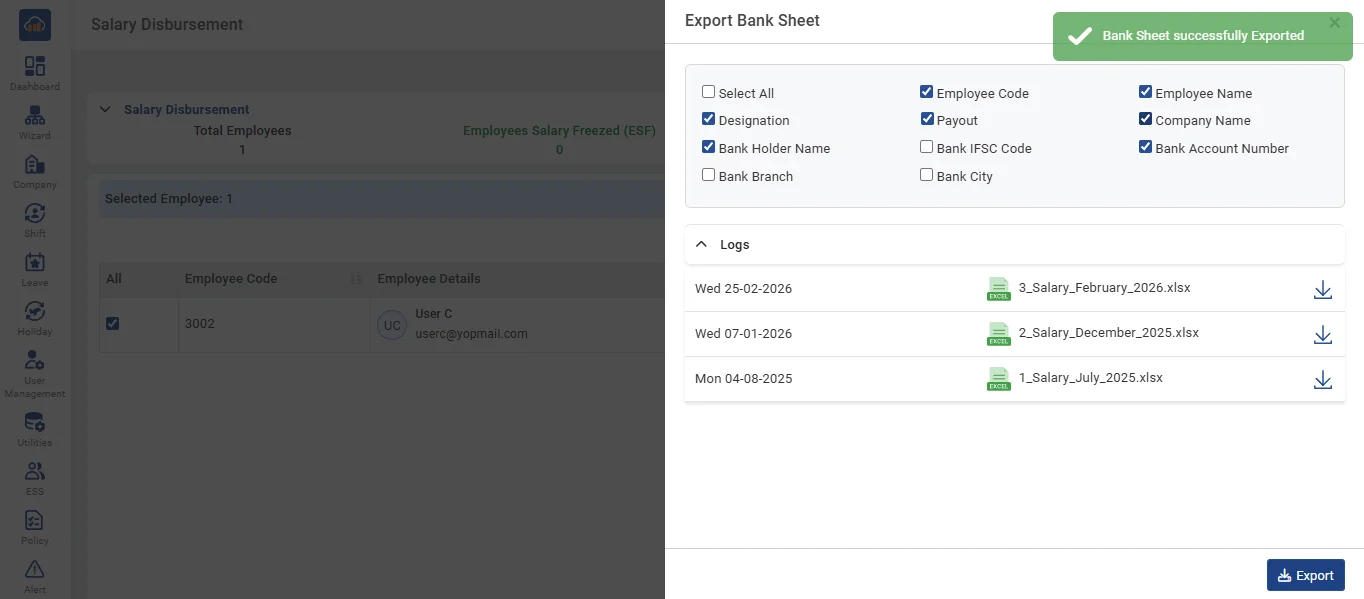Collapse the Salary Disbursement summary panel

pos(105,110)
